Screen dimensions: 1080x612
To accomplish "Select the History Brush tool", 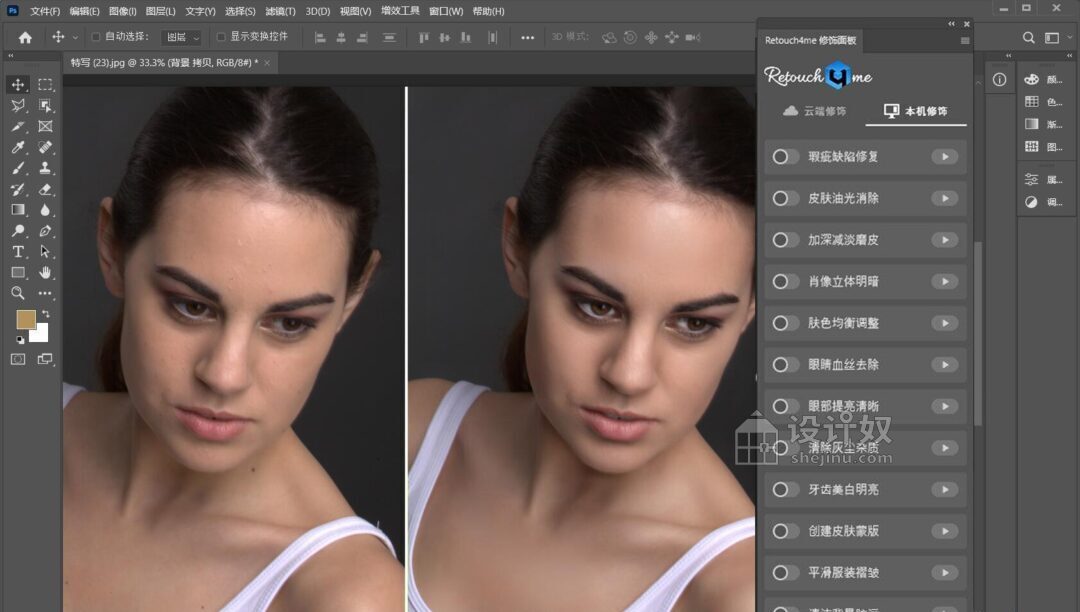I will tap(18, 189).
